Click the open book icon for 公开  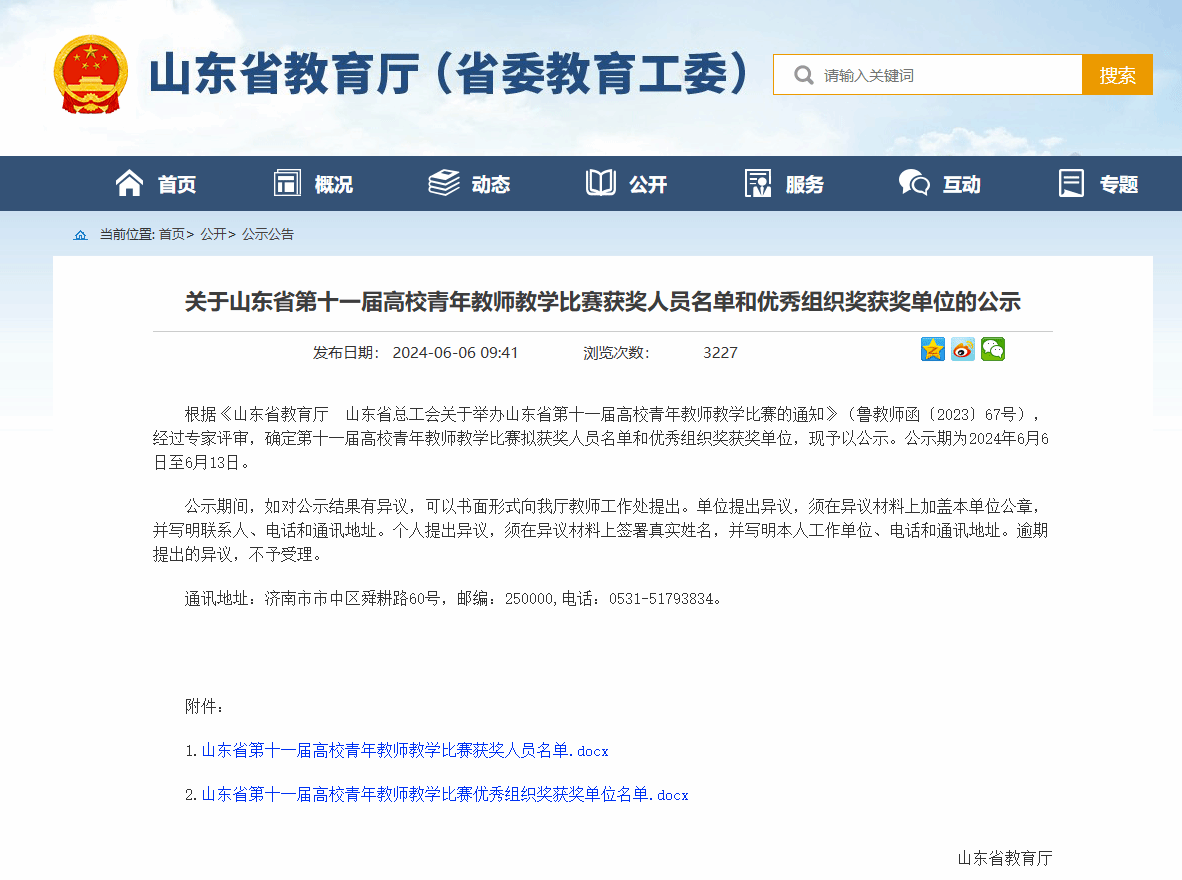(601, 183)
